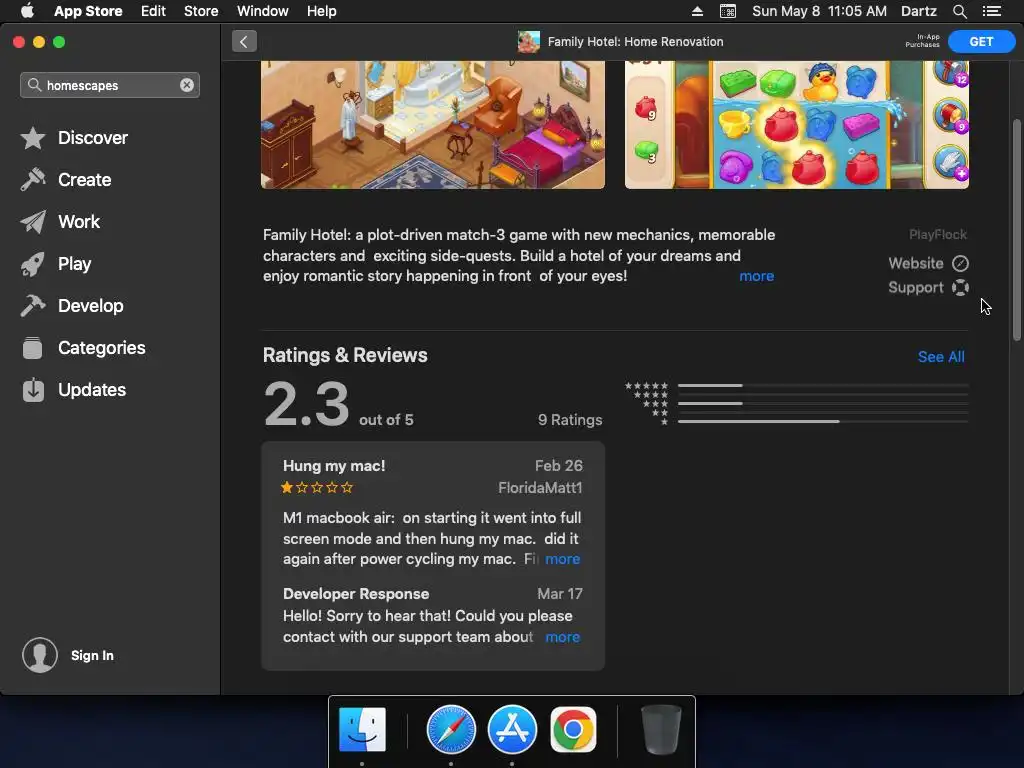Click the Ratings & Reviews heading
1024x768 pixels.
(x=345, y=355)
